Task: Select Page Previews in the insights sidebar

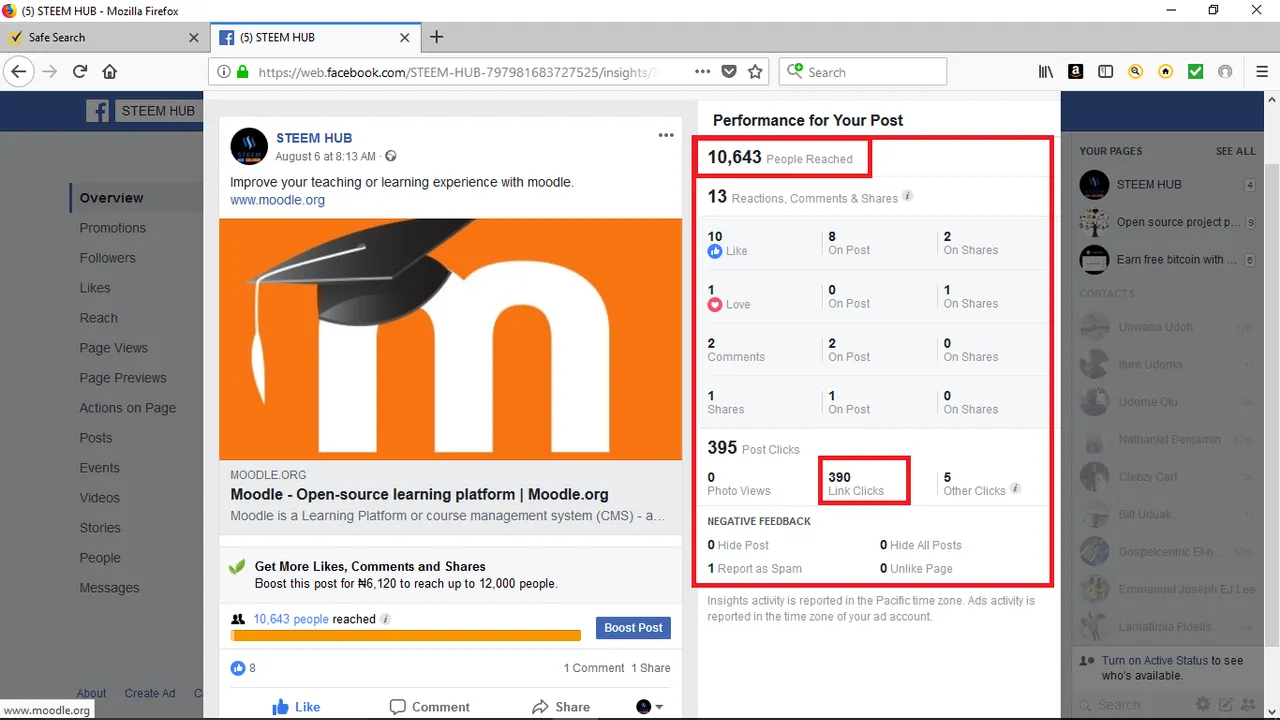Action: click(x=123, y=378)
